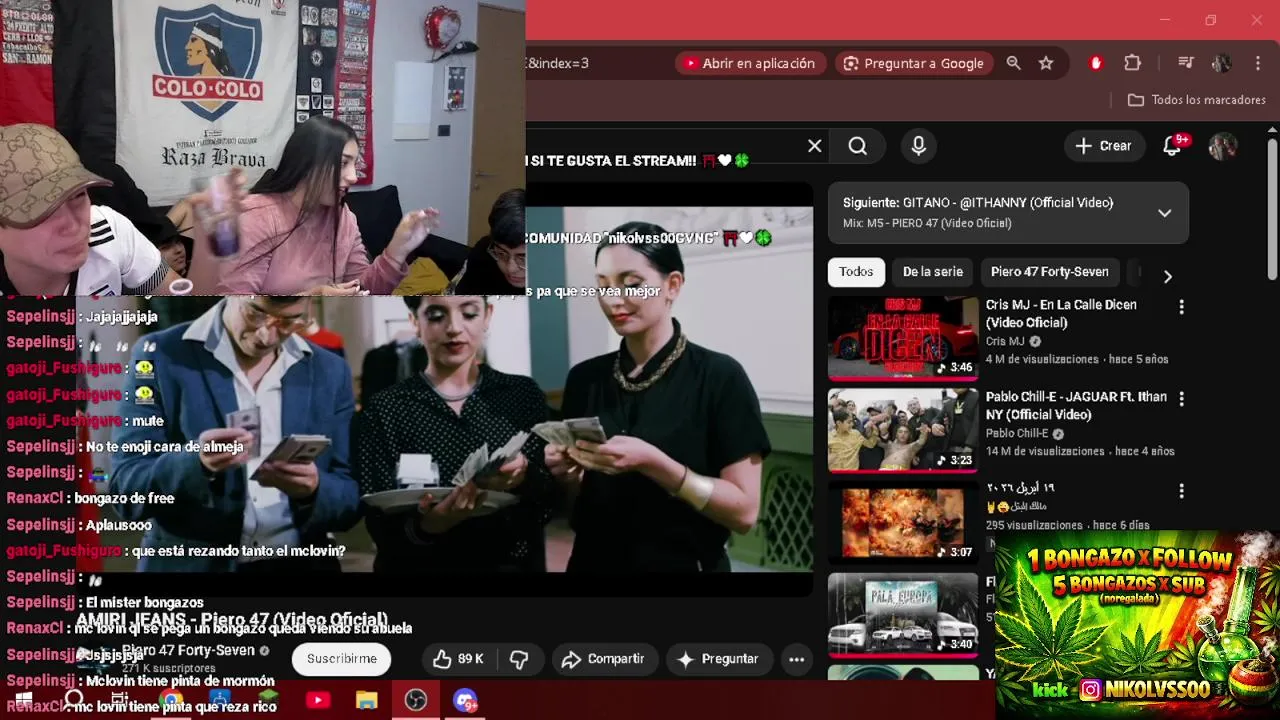The width and height of the screenshot is (1280, 720).
Task: Open Task View from the taskbar
Action: pos(120,700)
